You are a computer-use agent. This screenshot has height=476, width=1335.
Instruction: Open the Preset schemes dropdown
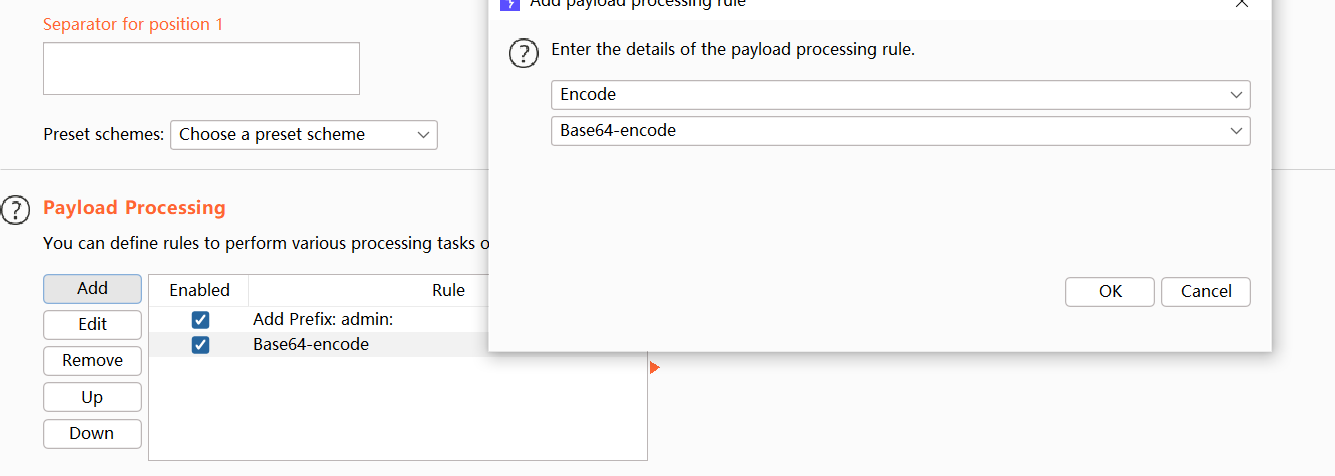tap(304, 135)
